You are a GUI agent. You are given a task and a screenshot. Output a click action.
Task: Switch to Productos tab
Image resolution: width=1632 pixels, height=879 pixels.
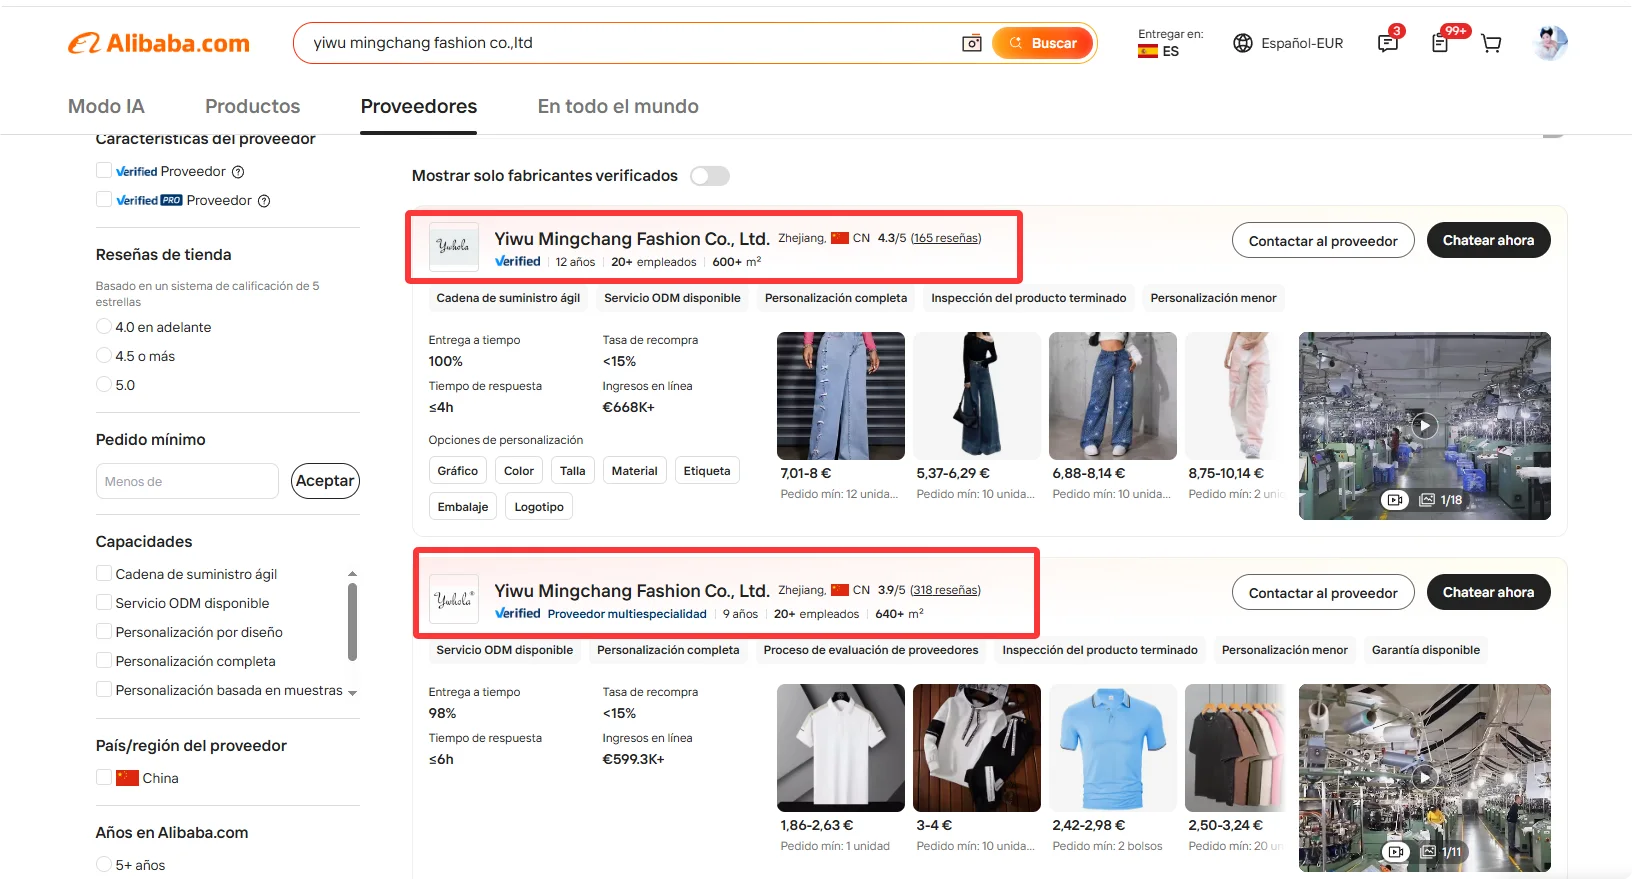pyautogui.click(x=253, y=106)
